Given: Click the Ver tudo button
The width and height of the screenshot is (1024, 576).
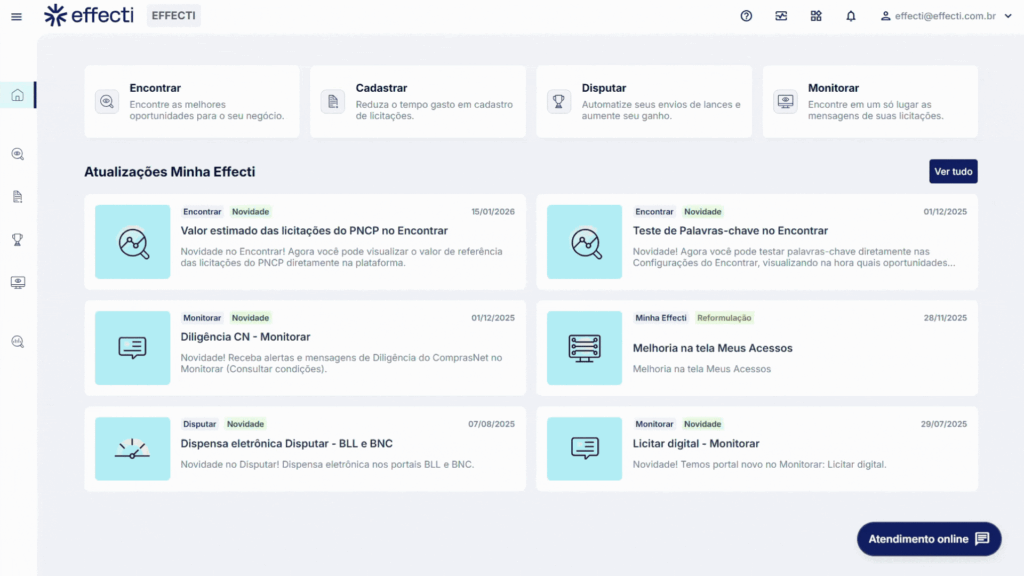Looking at the screenshot, I should click(x=953, y=171).
